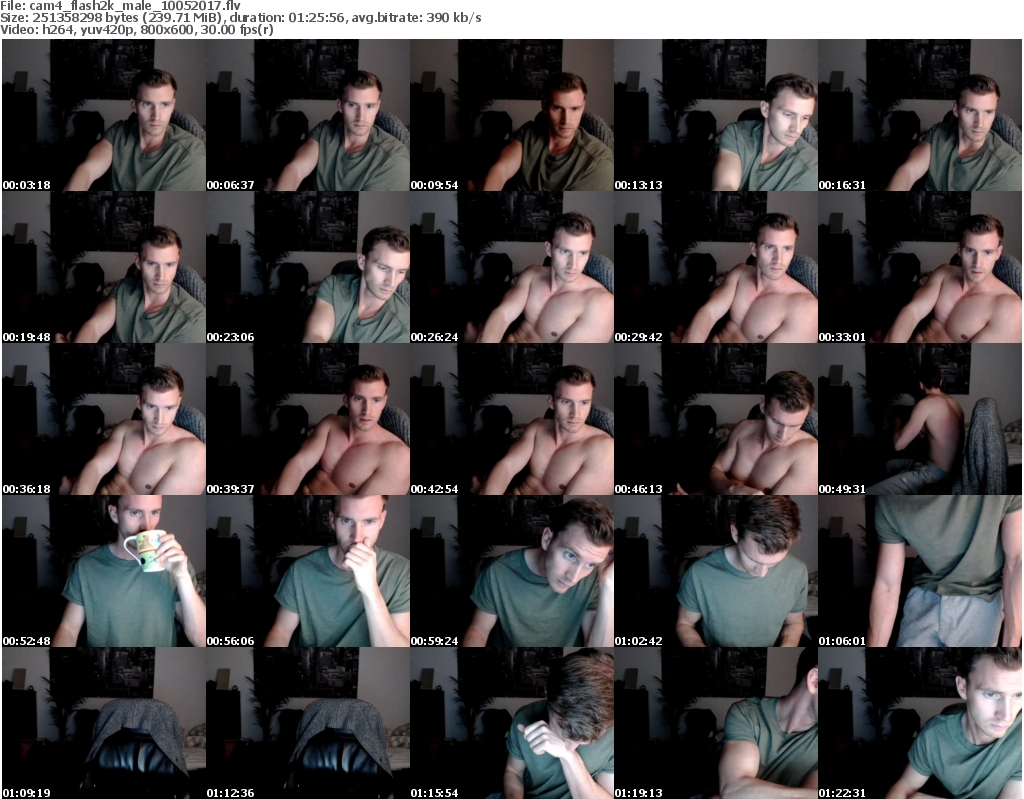The width and height of the screenshot is (1024, 799).
Task: Select the thumbnail stamped 00:19:48
Action: pos(104,267)
